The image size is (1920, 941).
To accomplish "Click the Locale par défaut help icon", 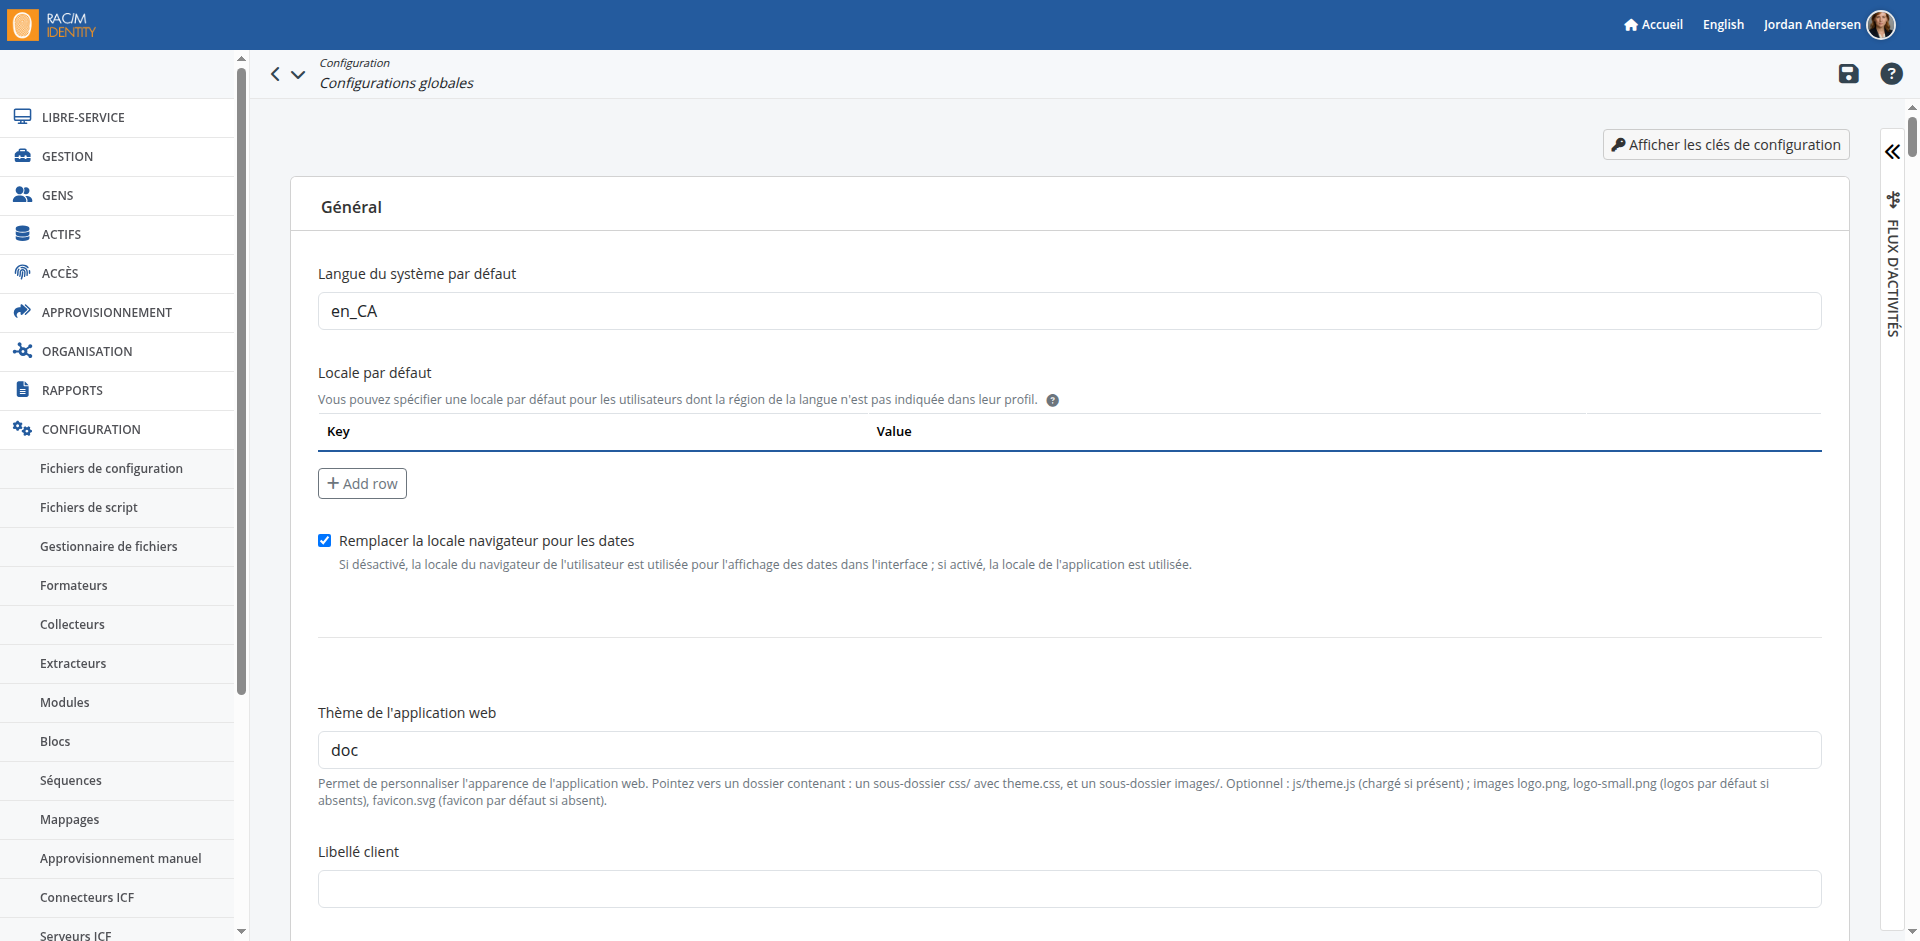I will pos(1052,400).
